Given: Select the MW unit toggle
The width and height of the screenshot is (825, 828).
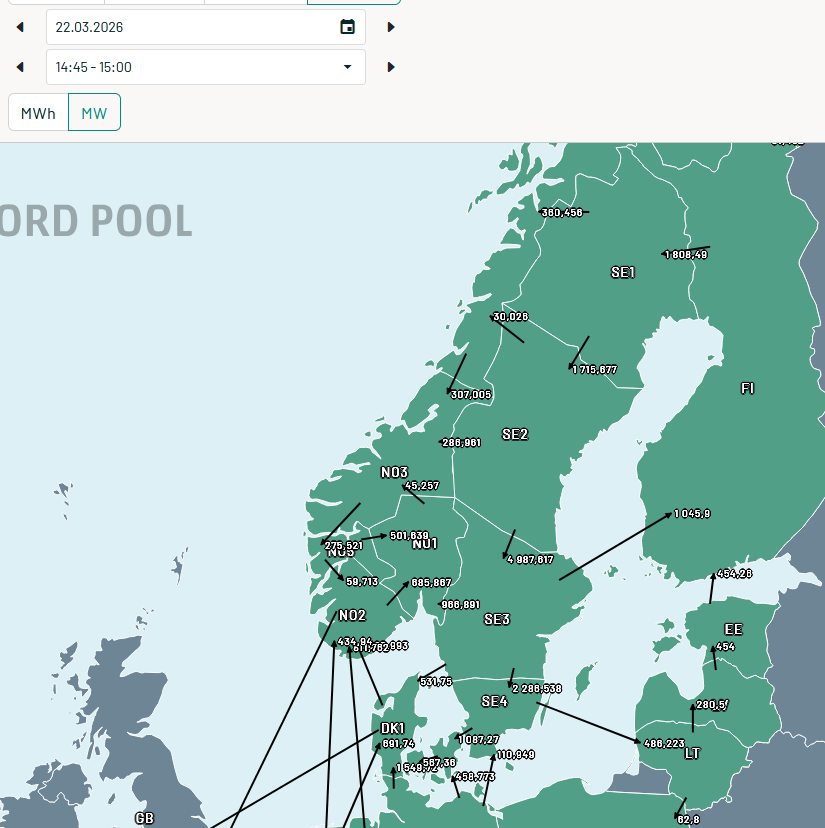Looking at the screenshot, I should click(94, 113).
